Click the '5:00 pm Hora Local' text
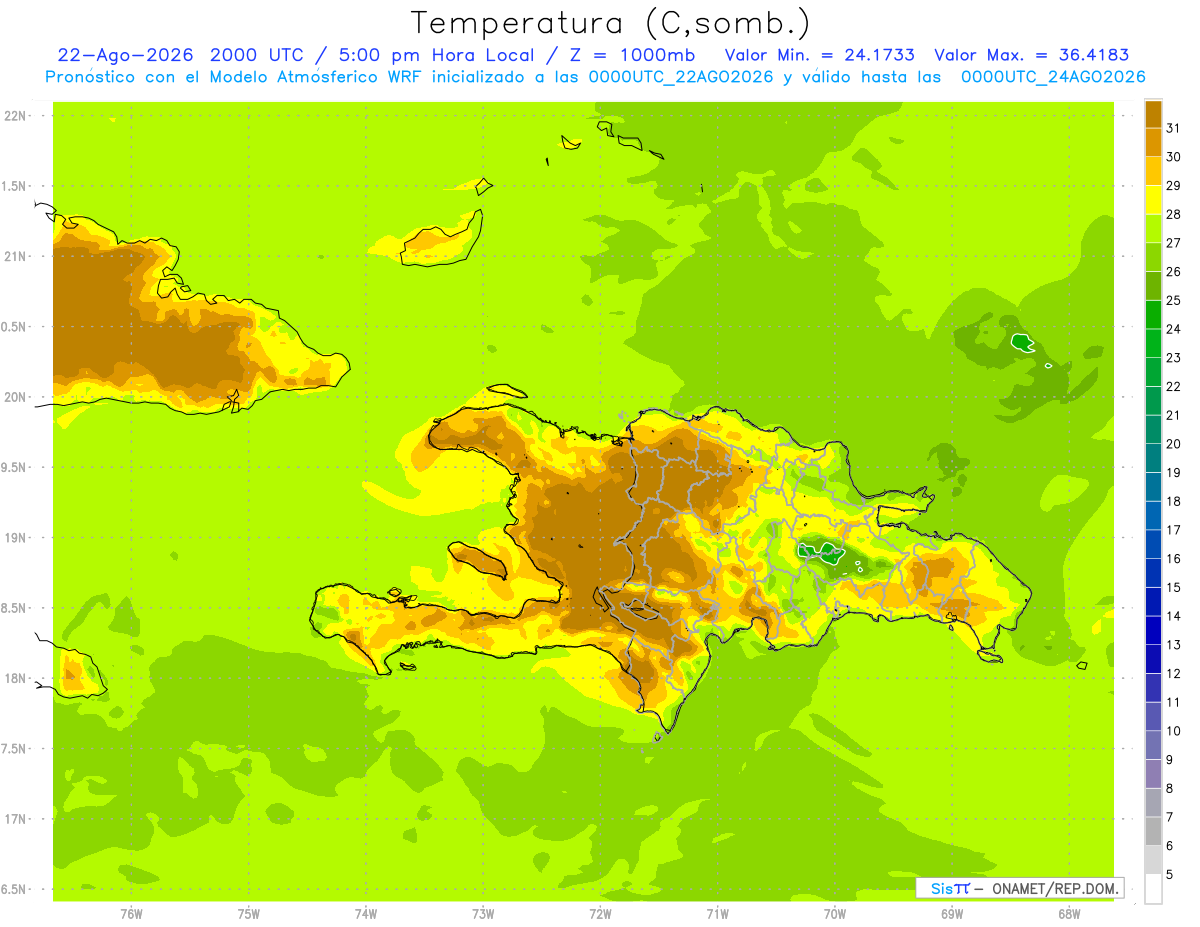 [x=435, y=55]
